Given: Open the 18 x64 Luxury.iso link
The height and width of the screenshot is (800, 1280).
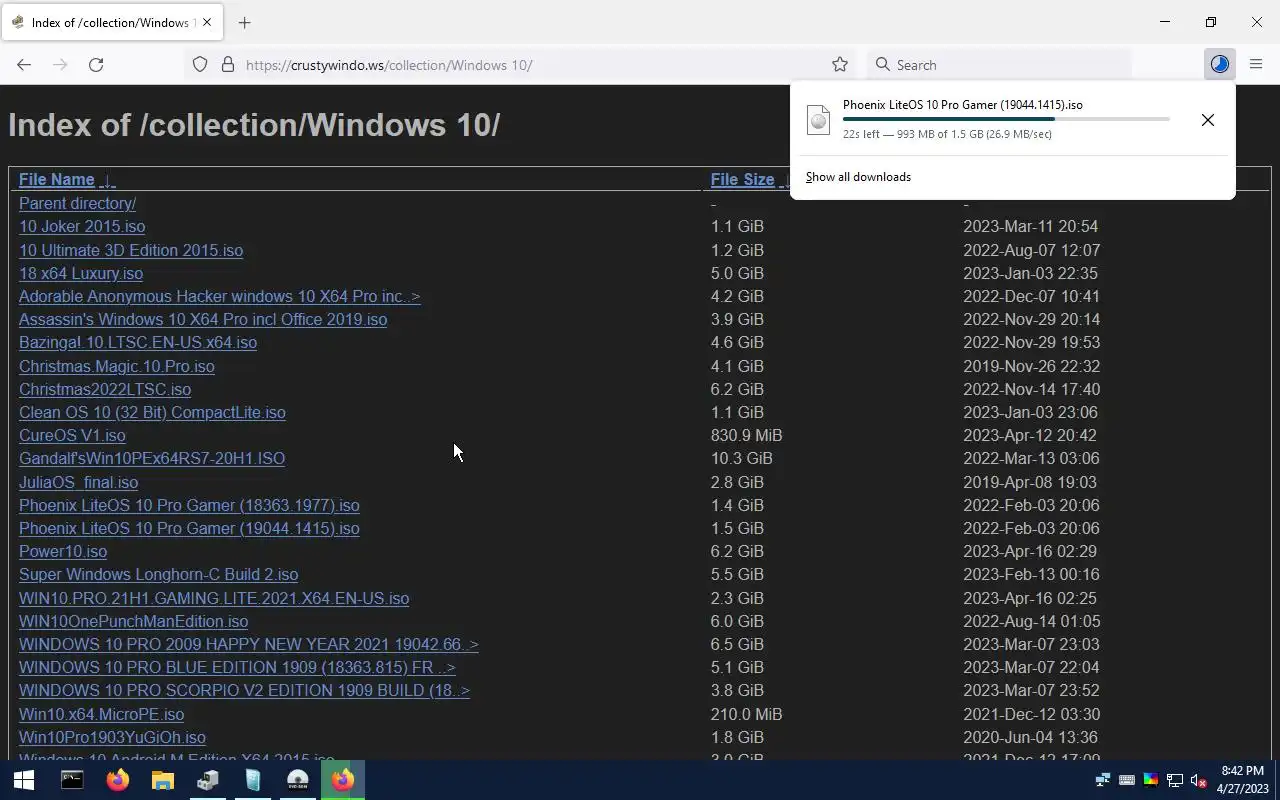Looking at the screenshot, I should tap(81, 273).
